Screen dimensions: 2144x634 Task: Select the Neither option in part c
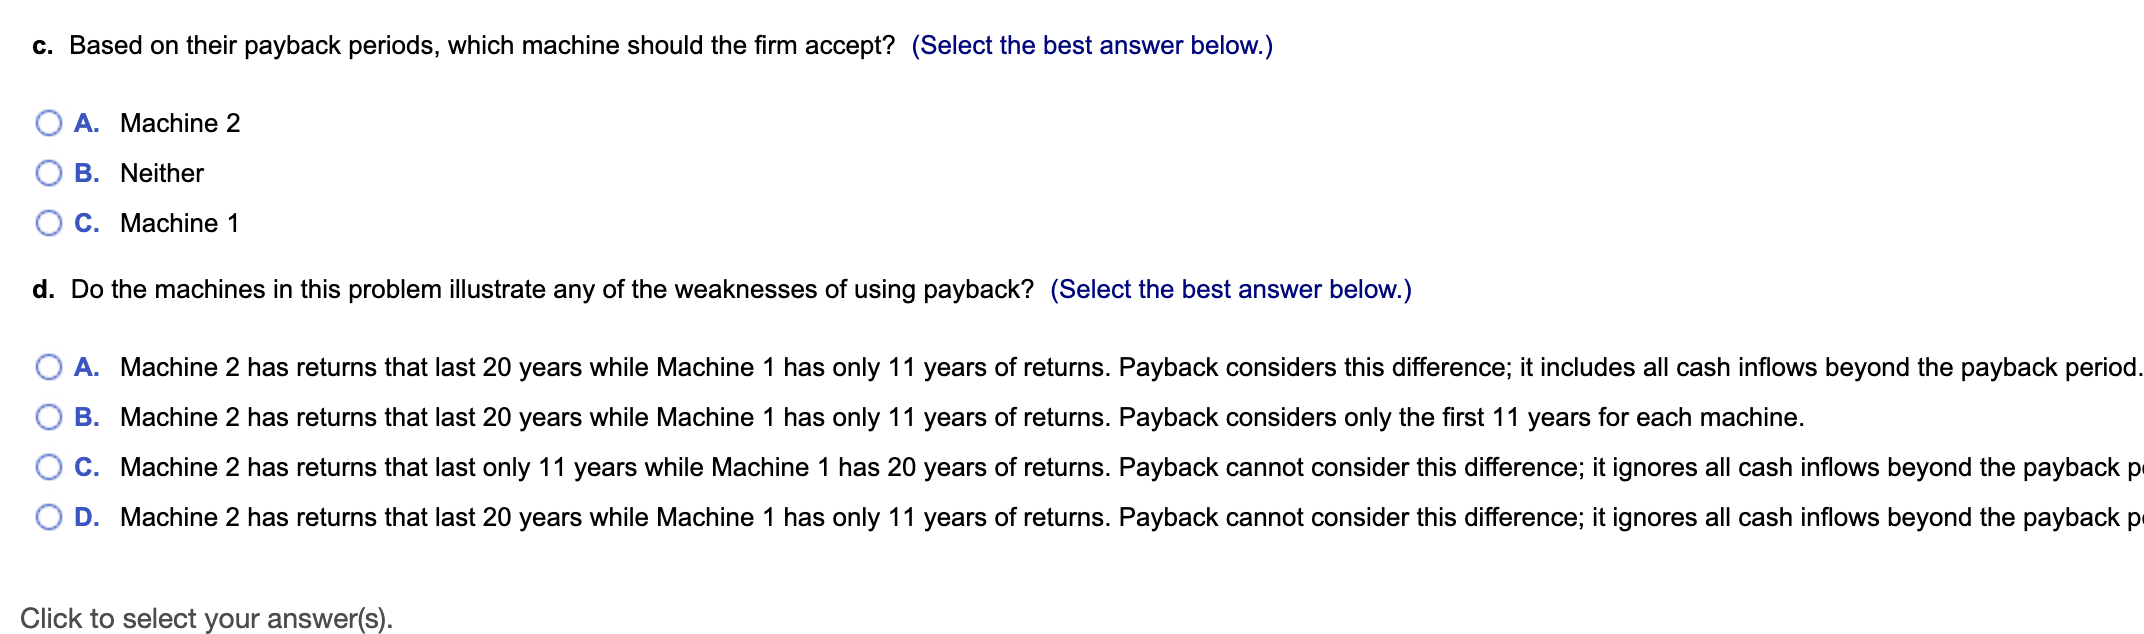47,172
